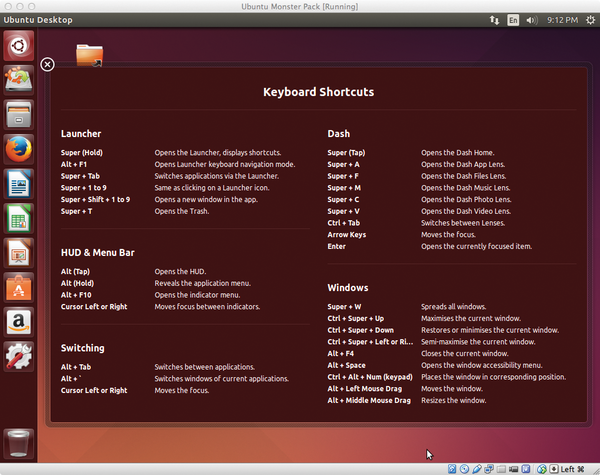Open the sound volume indicator
Viewport: 600px width, 475px height.
click(x=532, y=20)
